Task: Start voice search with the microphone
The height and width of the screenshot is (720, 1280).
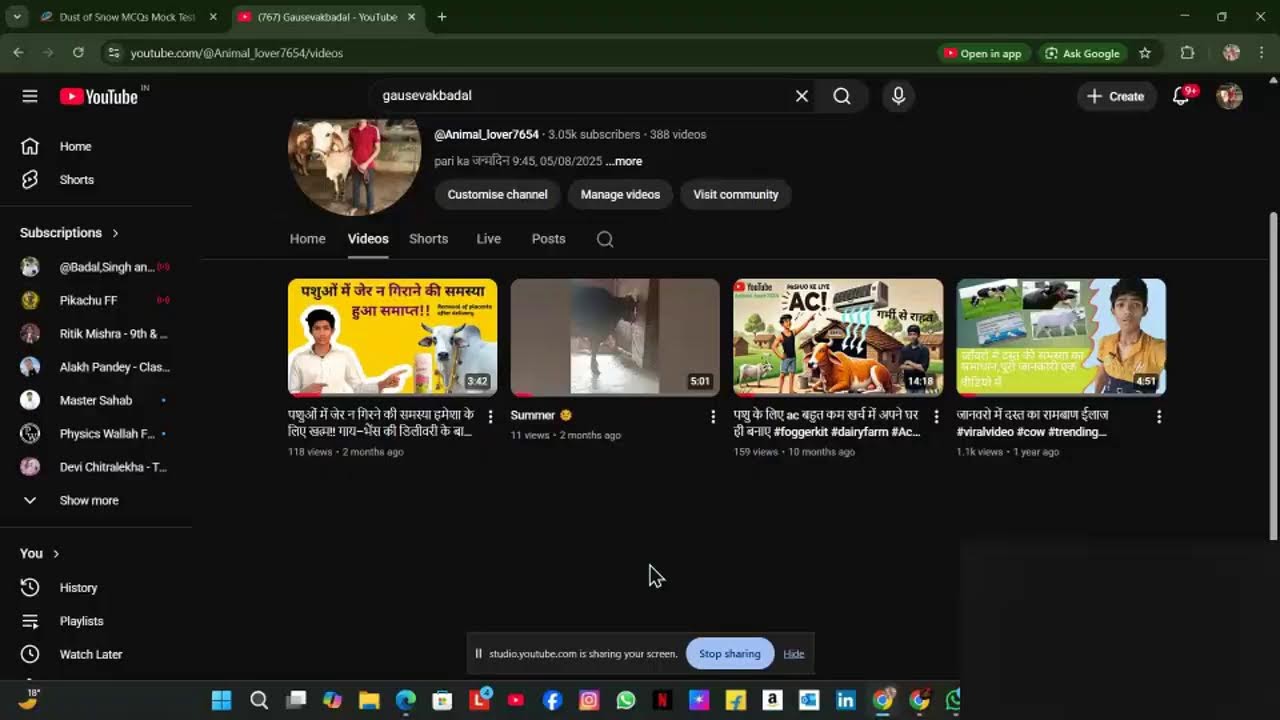Action: pyautogui.click(x=898, y=96)
